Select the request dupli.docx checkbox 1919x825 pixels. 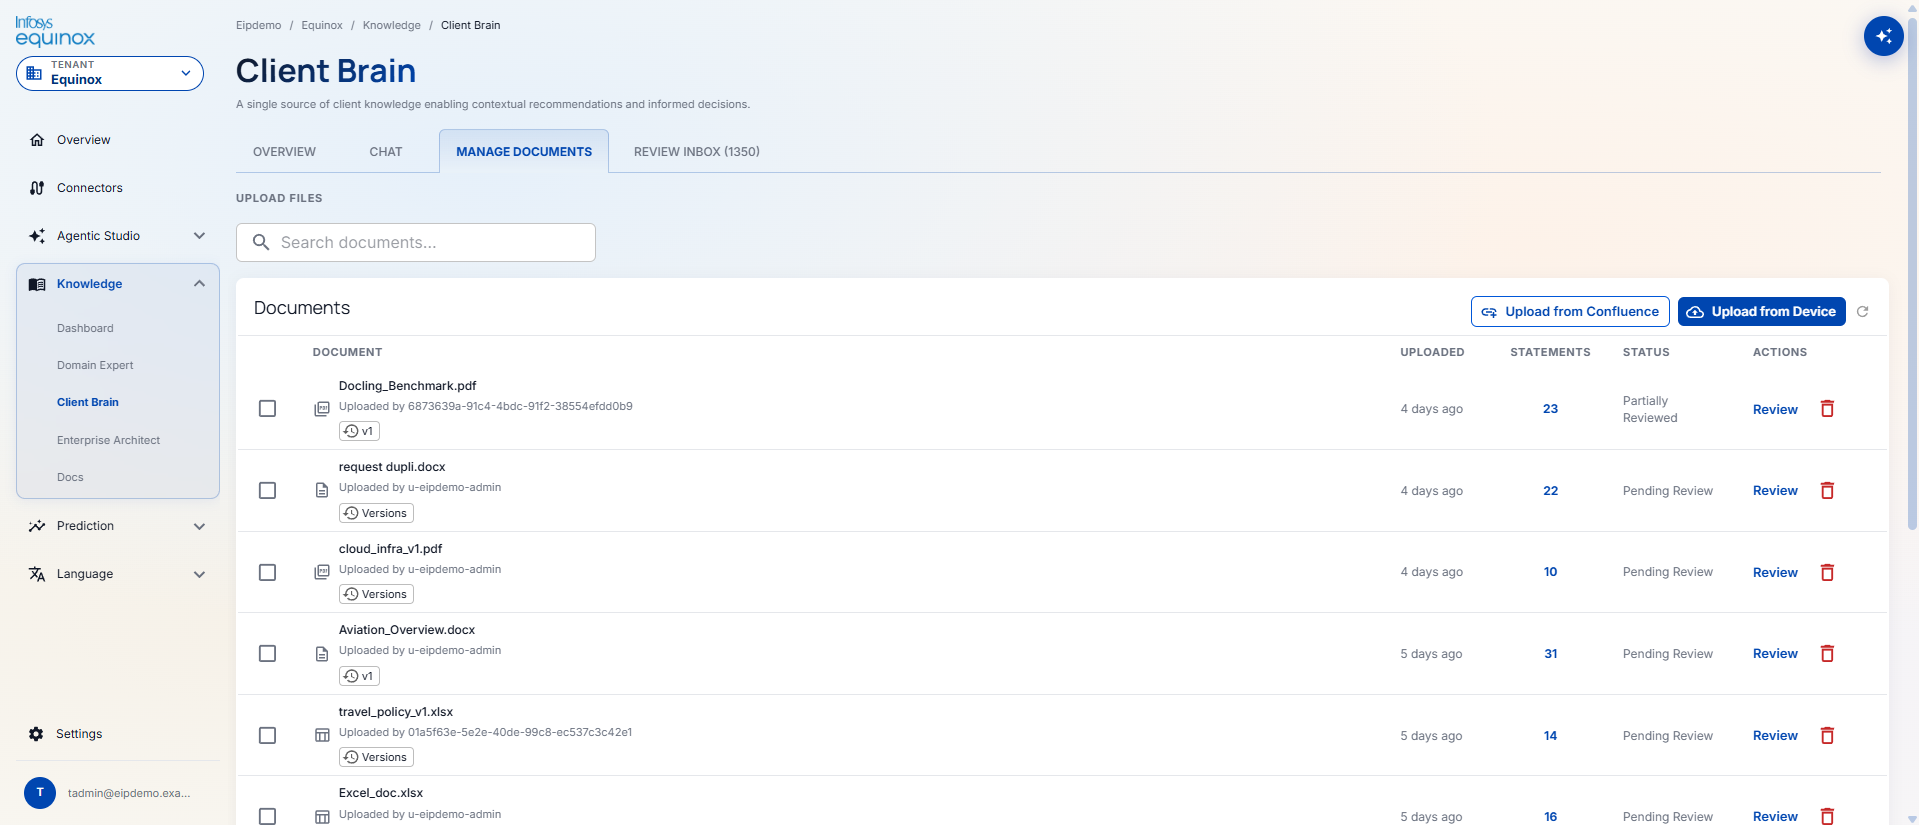click(x=267, y=491)
